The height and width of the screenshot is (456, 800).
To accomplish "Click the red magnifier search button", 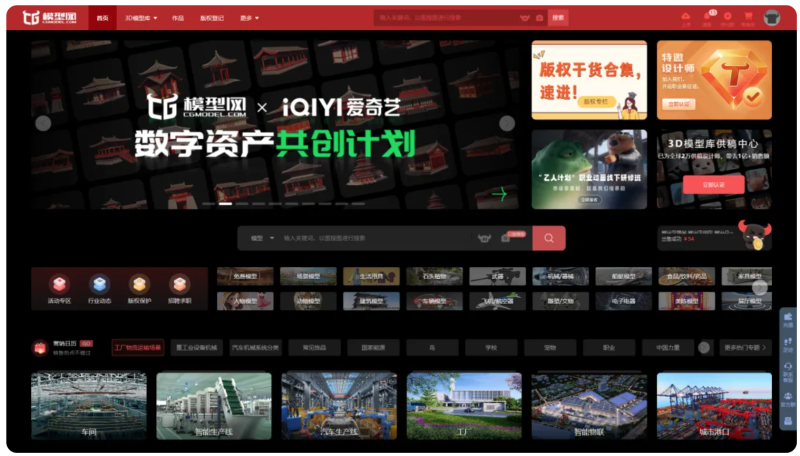I will pos(548,238).
